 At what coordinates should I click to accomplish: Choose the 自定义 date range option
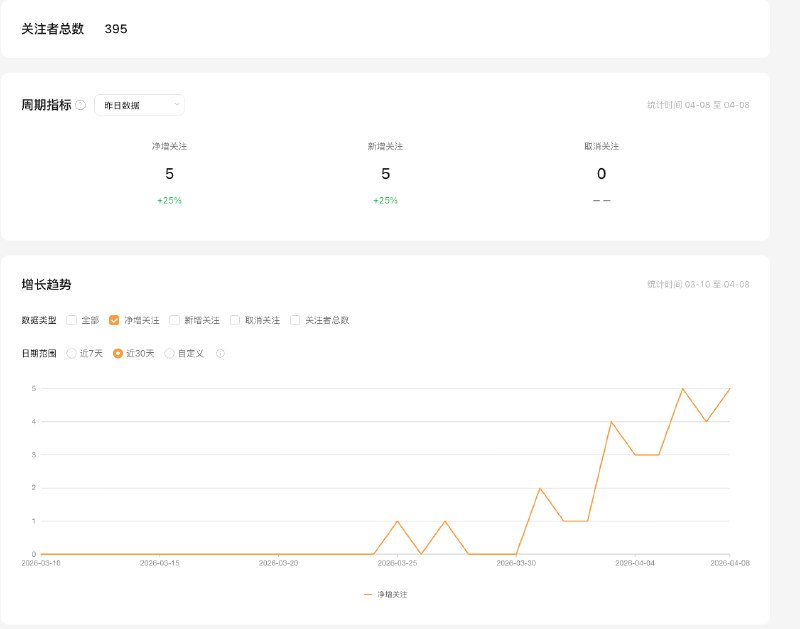(x=170, y=353)
